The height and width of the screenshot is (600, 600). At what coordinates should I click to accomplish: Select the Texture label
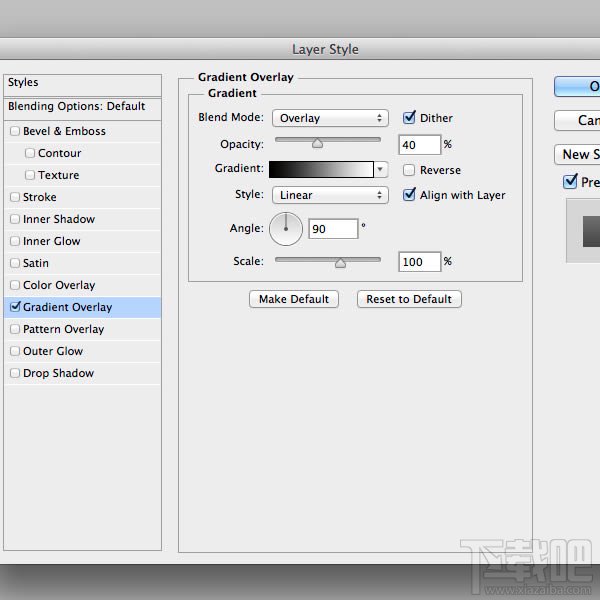tap(59, 175)
